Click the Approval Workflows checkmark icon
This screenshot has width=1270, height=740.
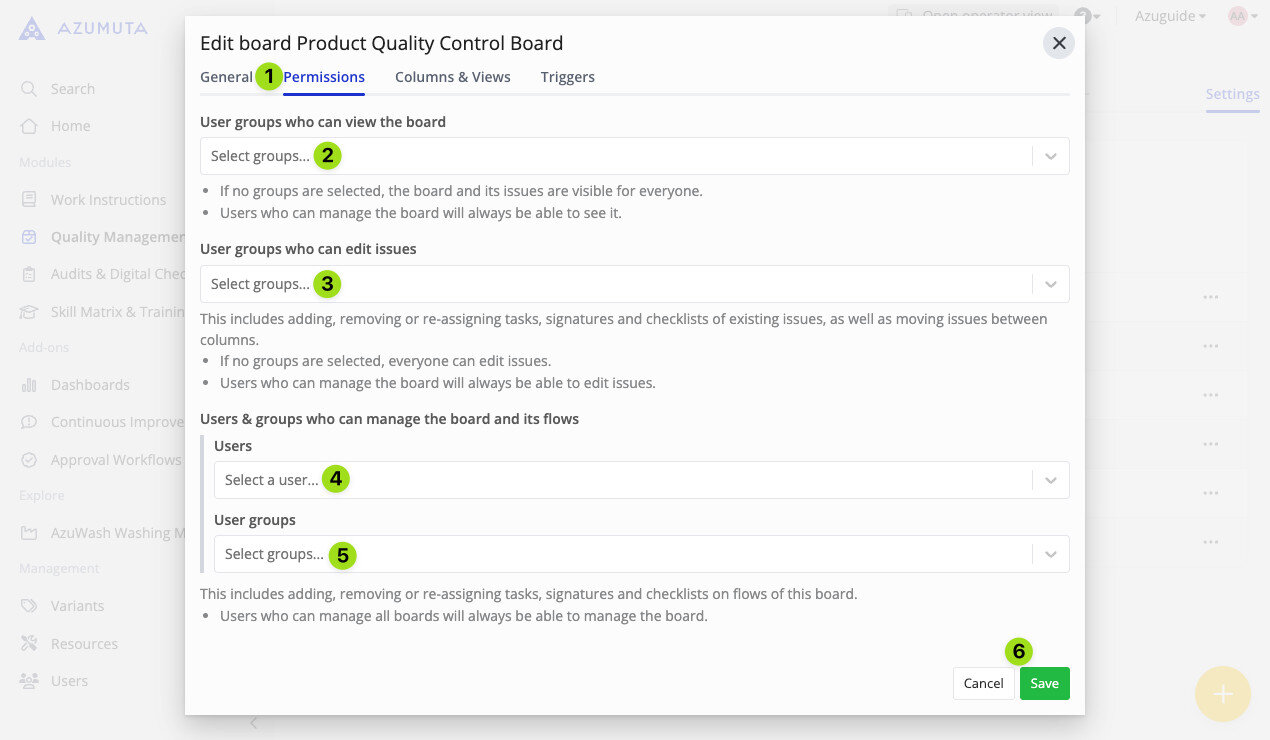[29, 460]
